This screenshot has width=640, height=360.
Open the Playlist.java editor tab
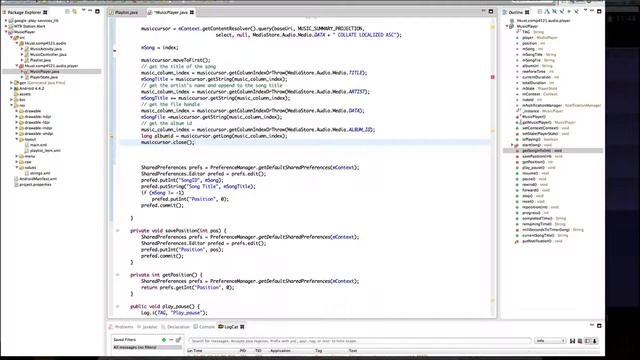[124, 13]
